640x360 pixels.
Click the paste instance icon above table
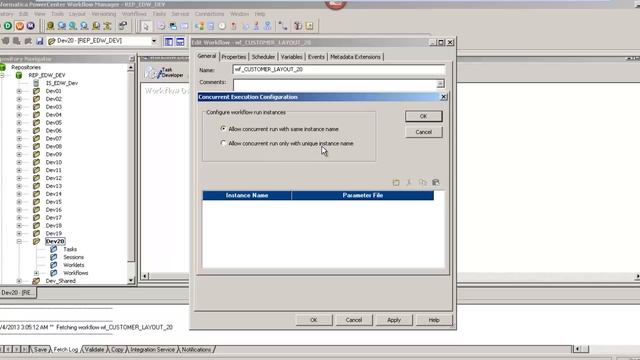click(x=436, y=182)
